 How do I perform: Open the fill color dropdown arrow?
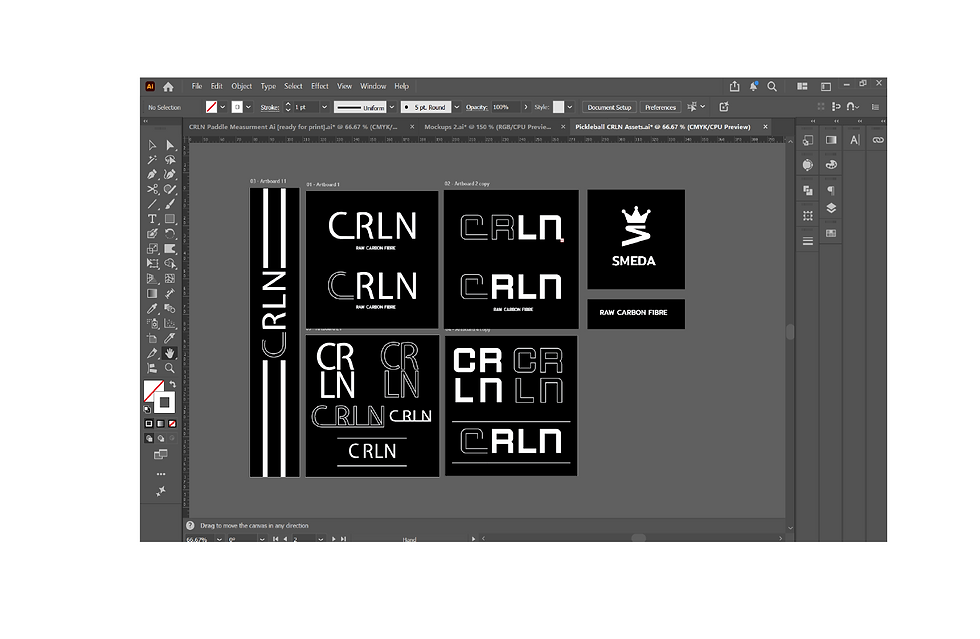pos(222,107)
